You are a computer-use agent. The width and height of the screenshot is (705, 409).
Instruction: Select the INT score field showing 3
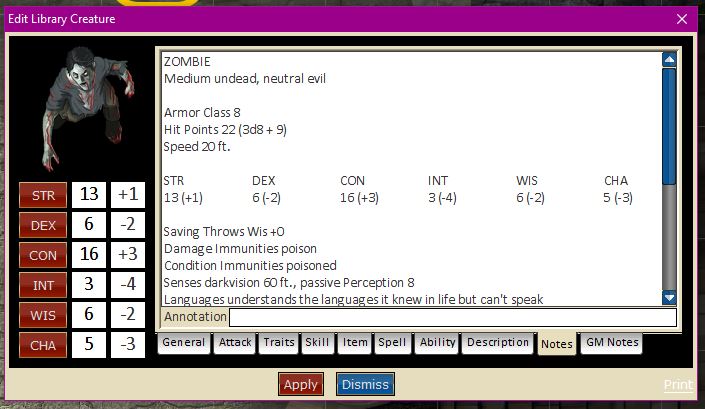pyautogui.click(x=89, y=285)
